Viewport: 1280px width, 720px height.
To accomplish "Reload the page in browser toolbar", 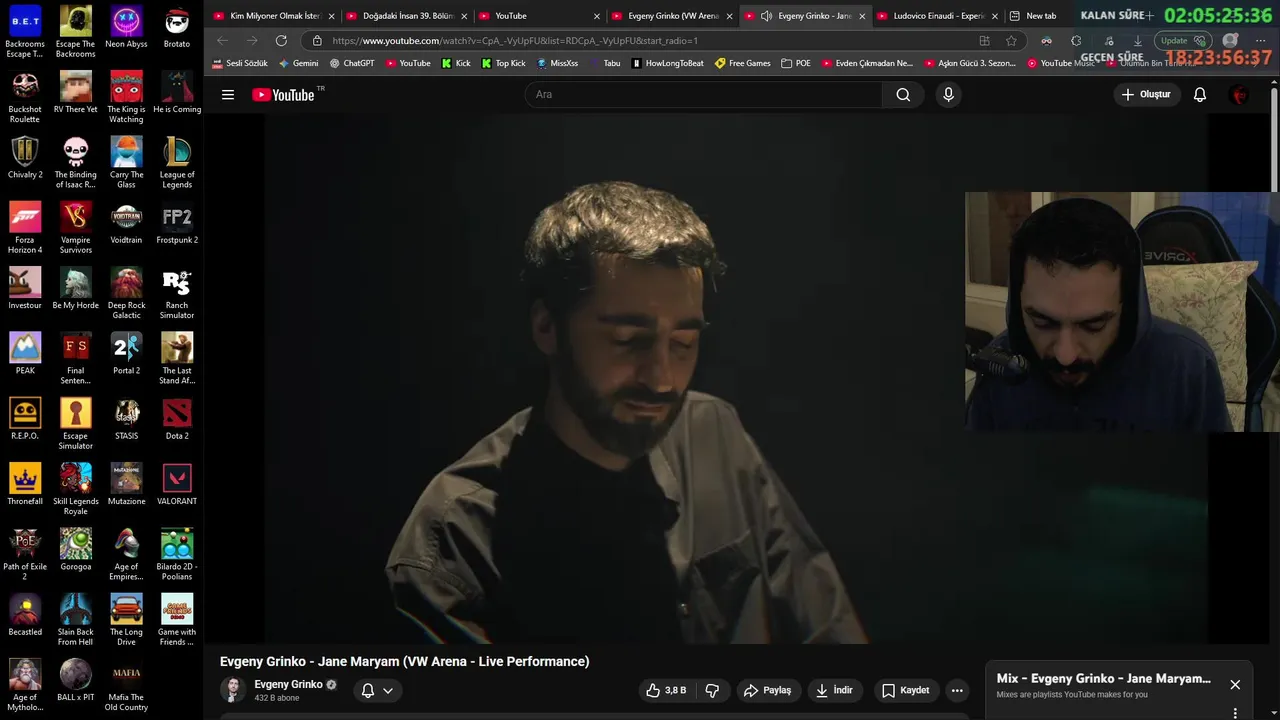I will click(x=281, y=41).
